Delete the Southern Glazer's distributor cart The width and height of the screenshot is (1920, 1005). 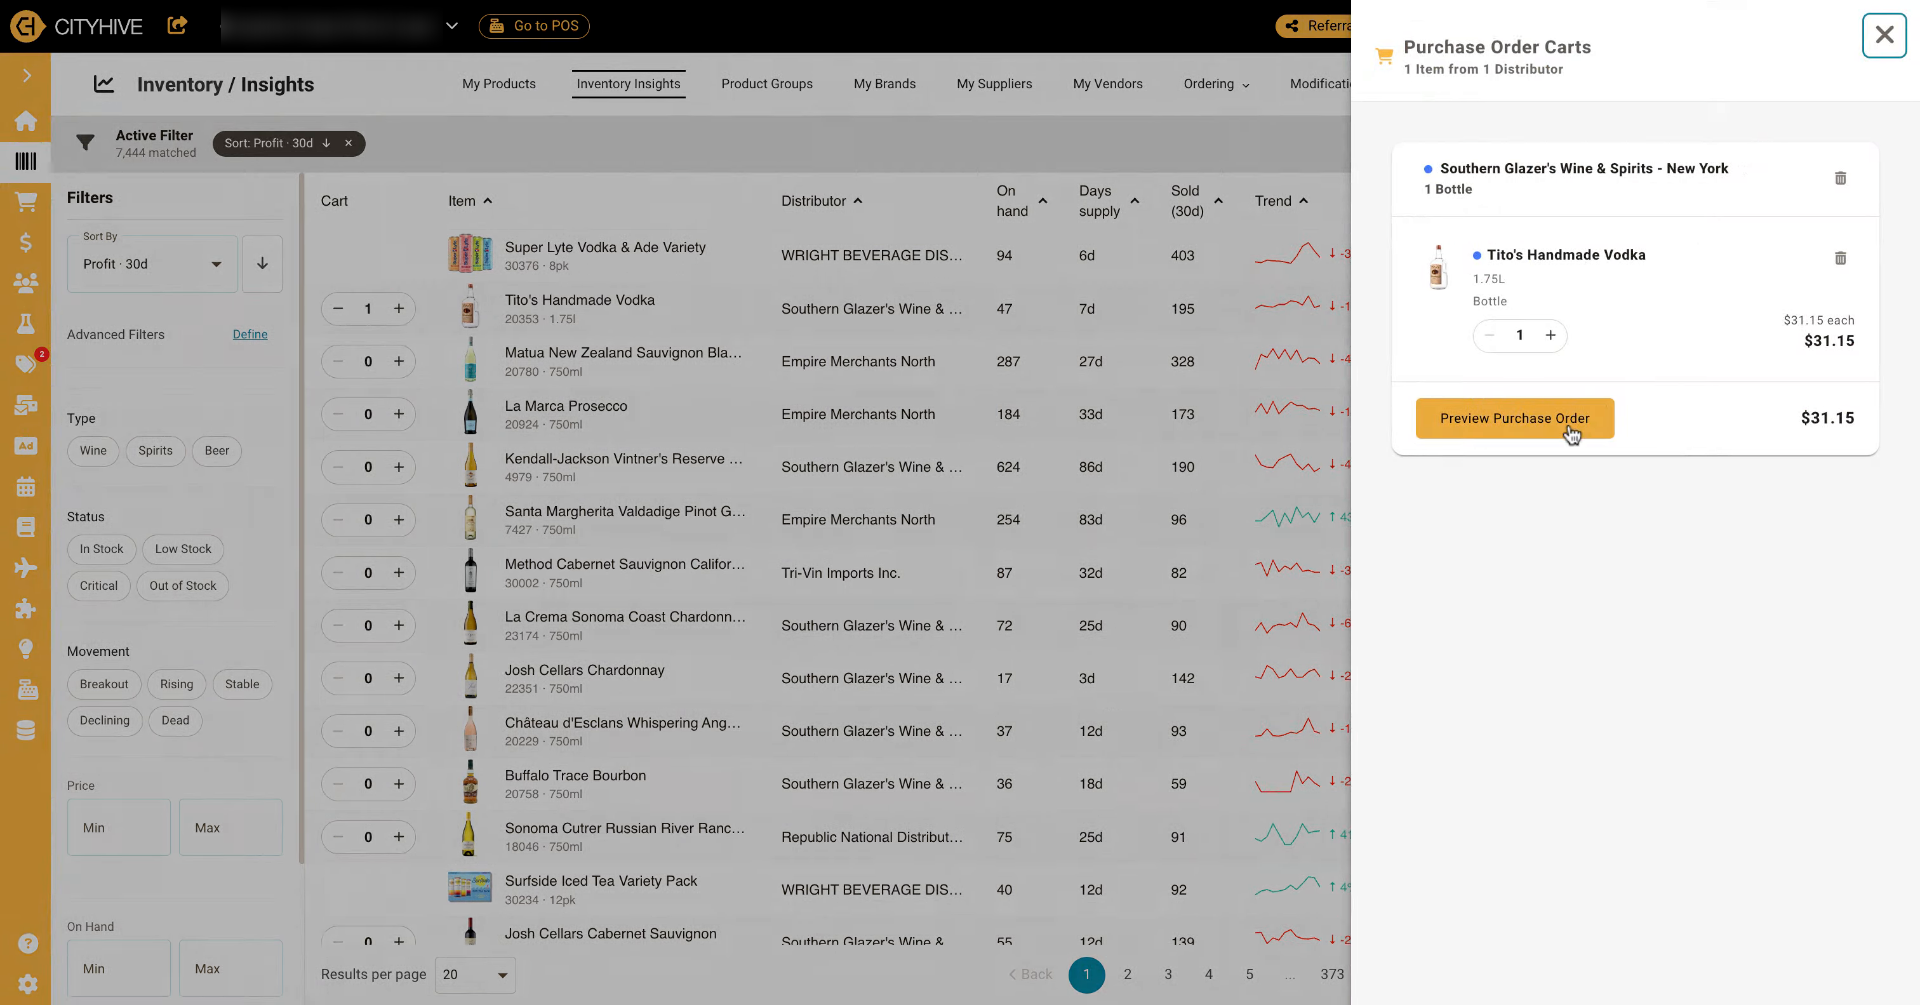[1840, 178]
